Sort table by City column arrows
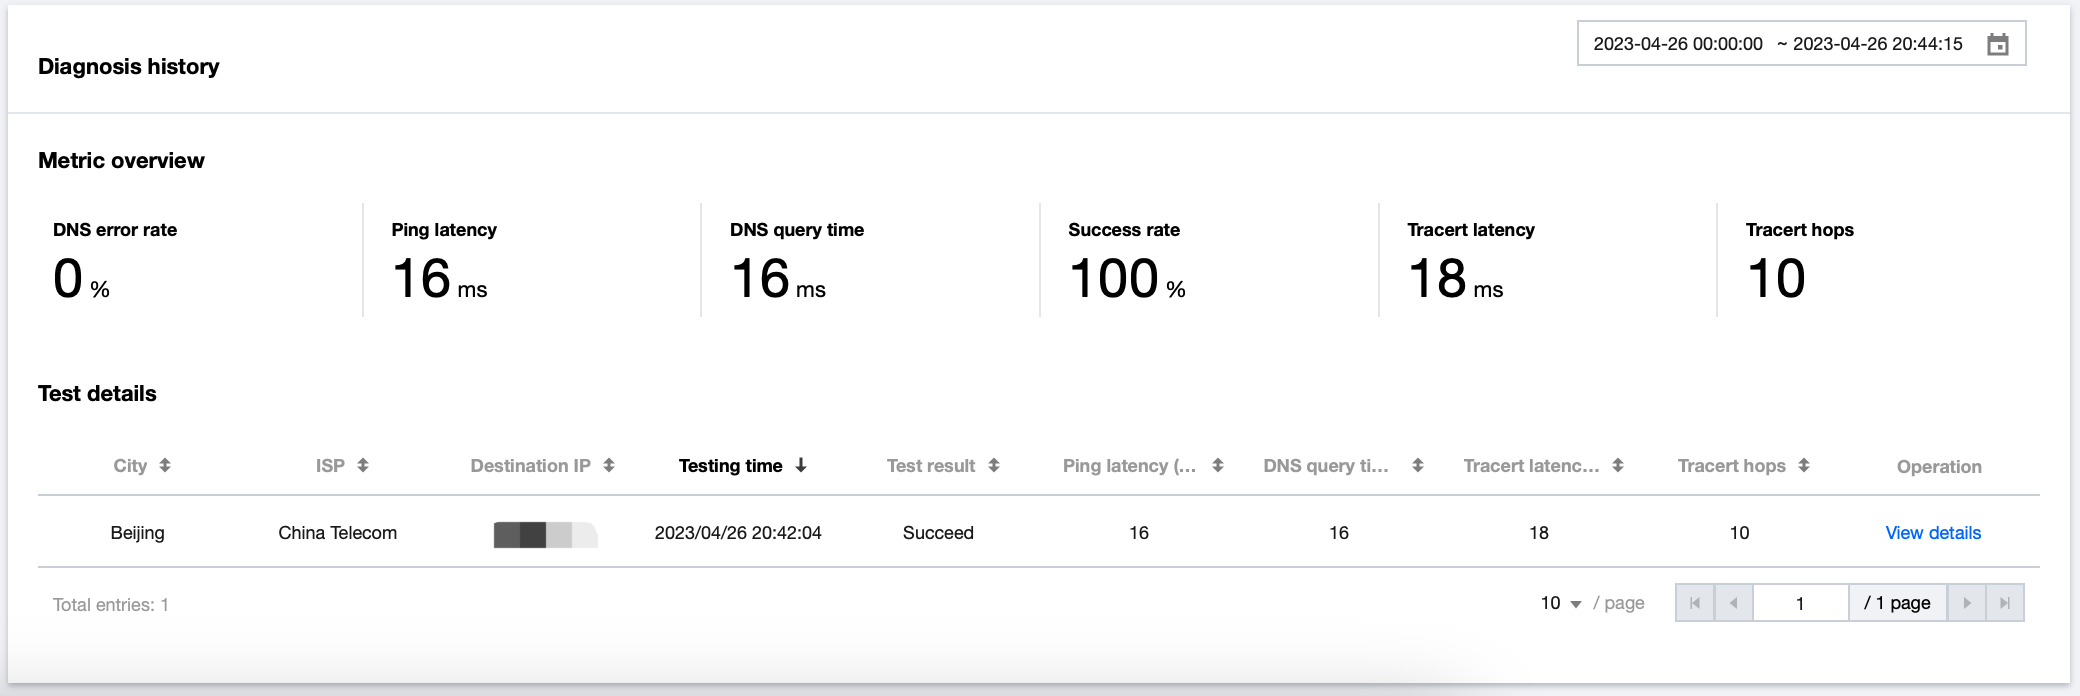 (x=165, y=465)
